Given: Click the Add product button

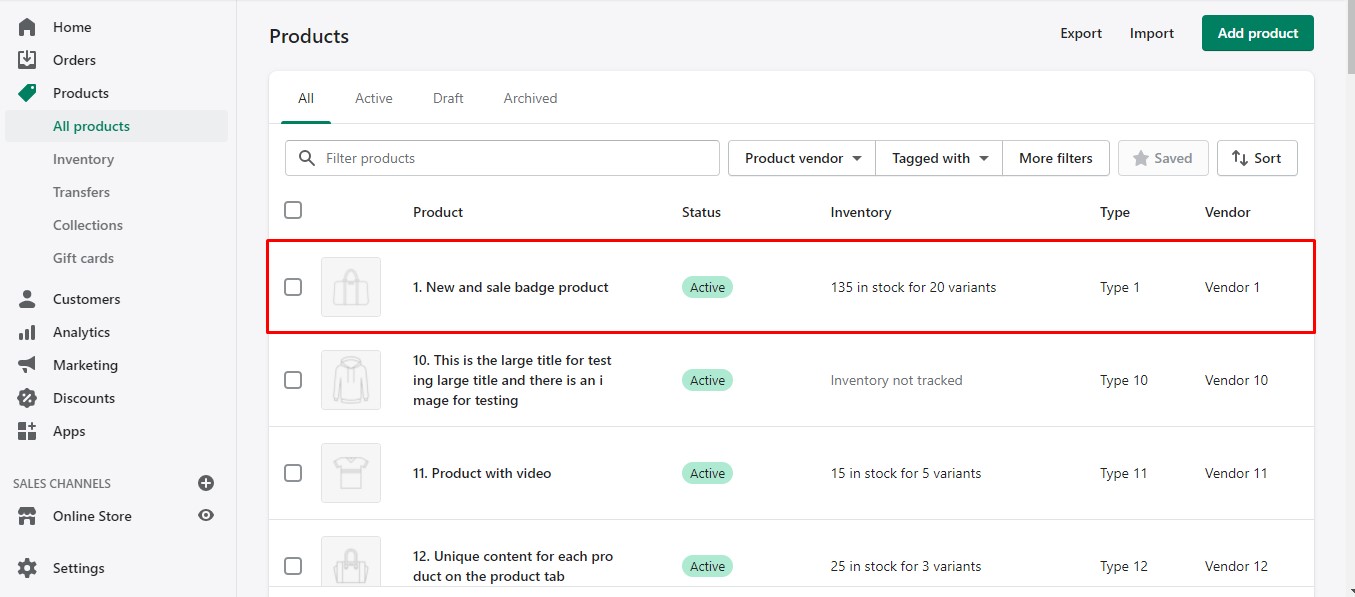Looking at the screenshot, I should point(1257,33).
